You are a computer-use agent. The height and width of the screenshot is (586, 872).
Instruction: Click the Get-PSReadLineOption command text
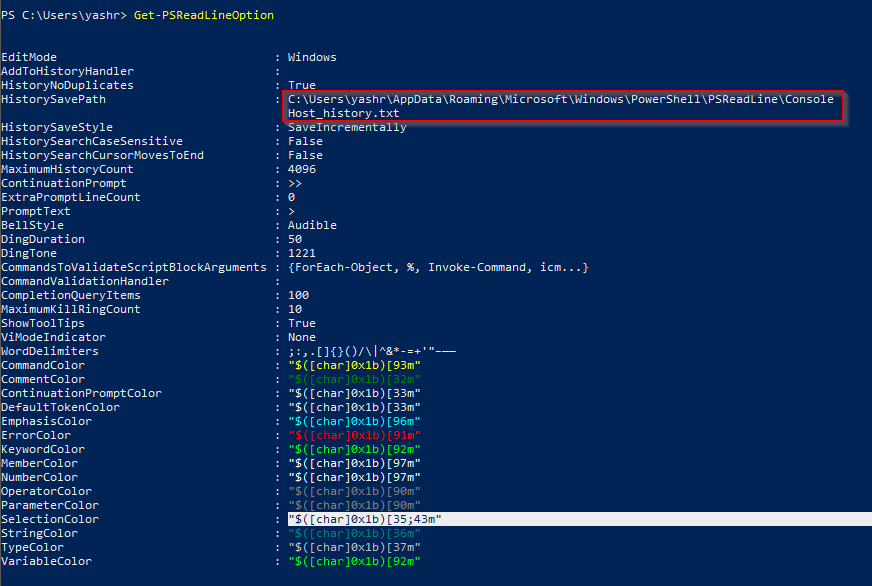coord(203,16)
